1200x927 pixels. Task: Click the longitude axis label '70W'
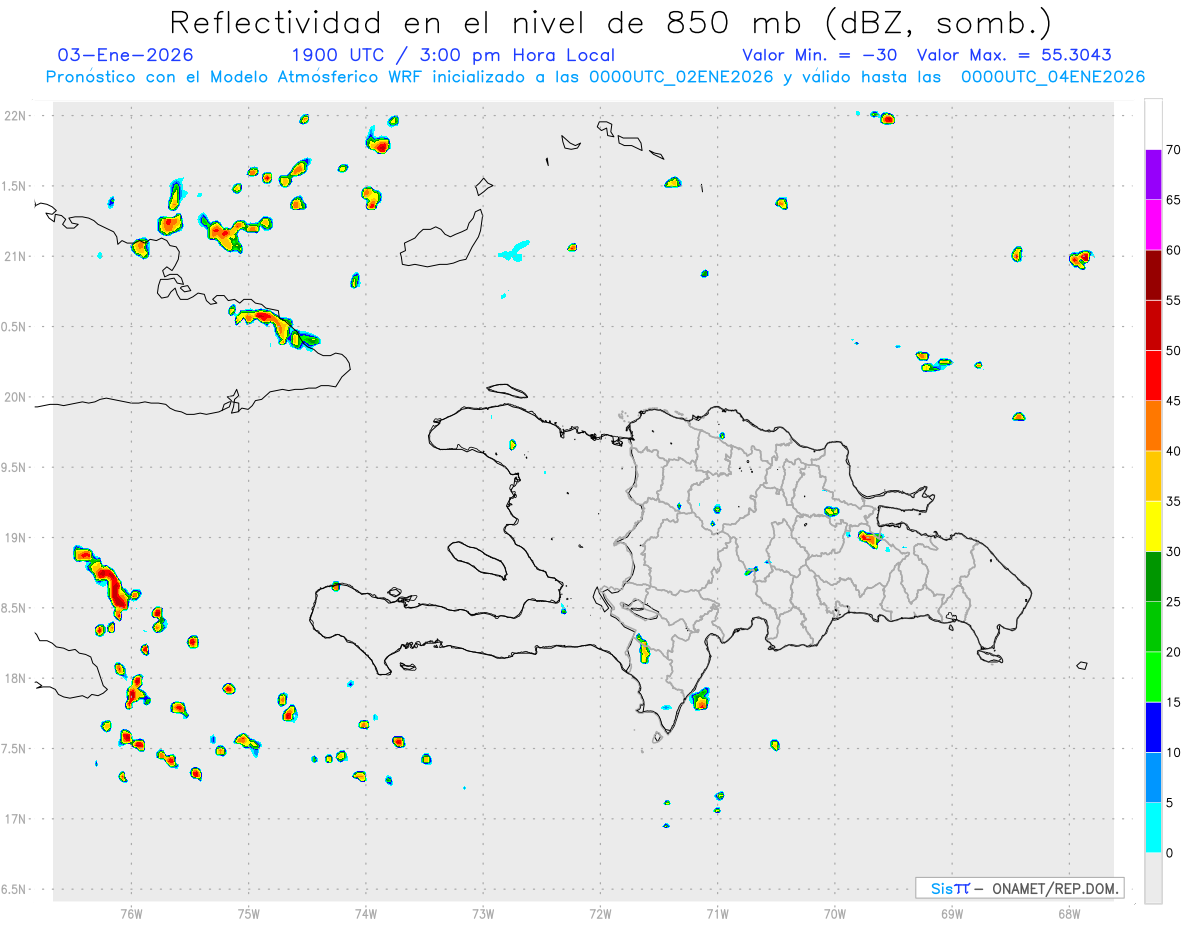click(835, 914)
